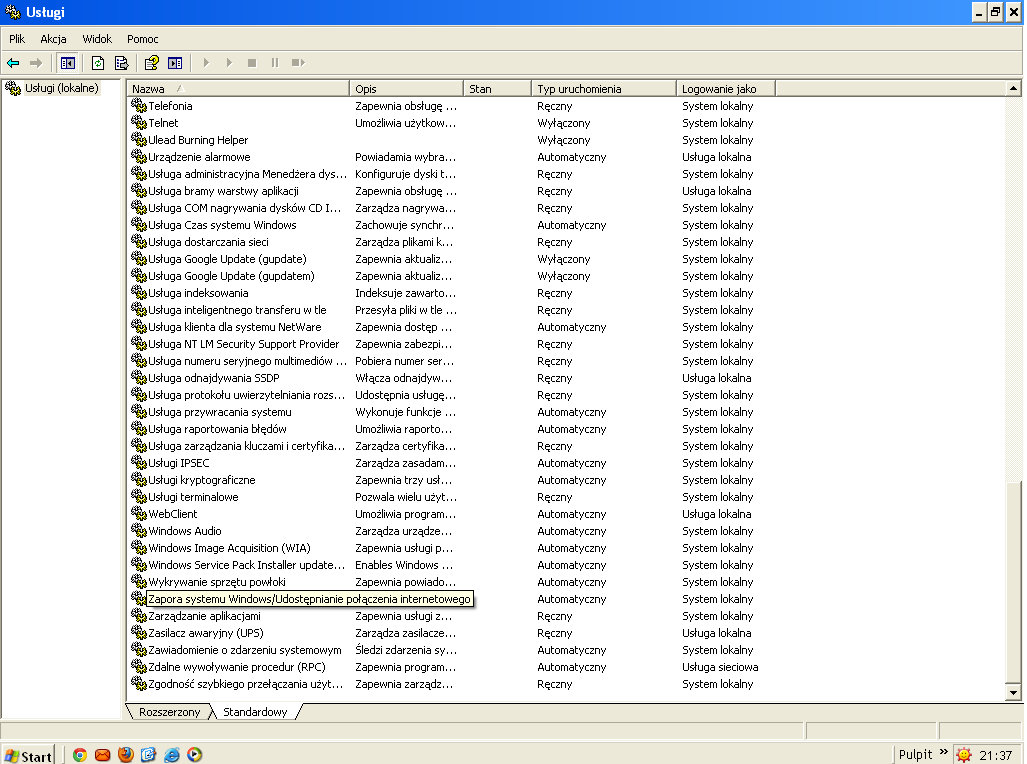This screenshot has height=764, width=1027.
Task: Click the Refresh toolbar icon
Action: (x=98, y=63)
